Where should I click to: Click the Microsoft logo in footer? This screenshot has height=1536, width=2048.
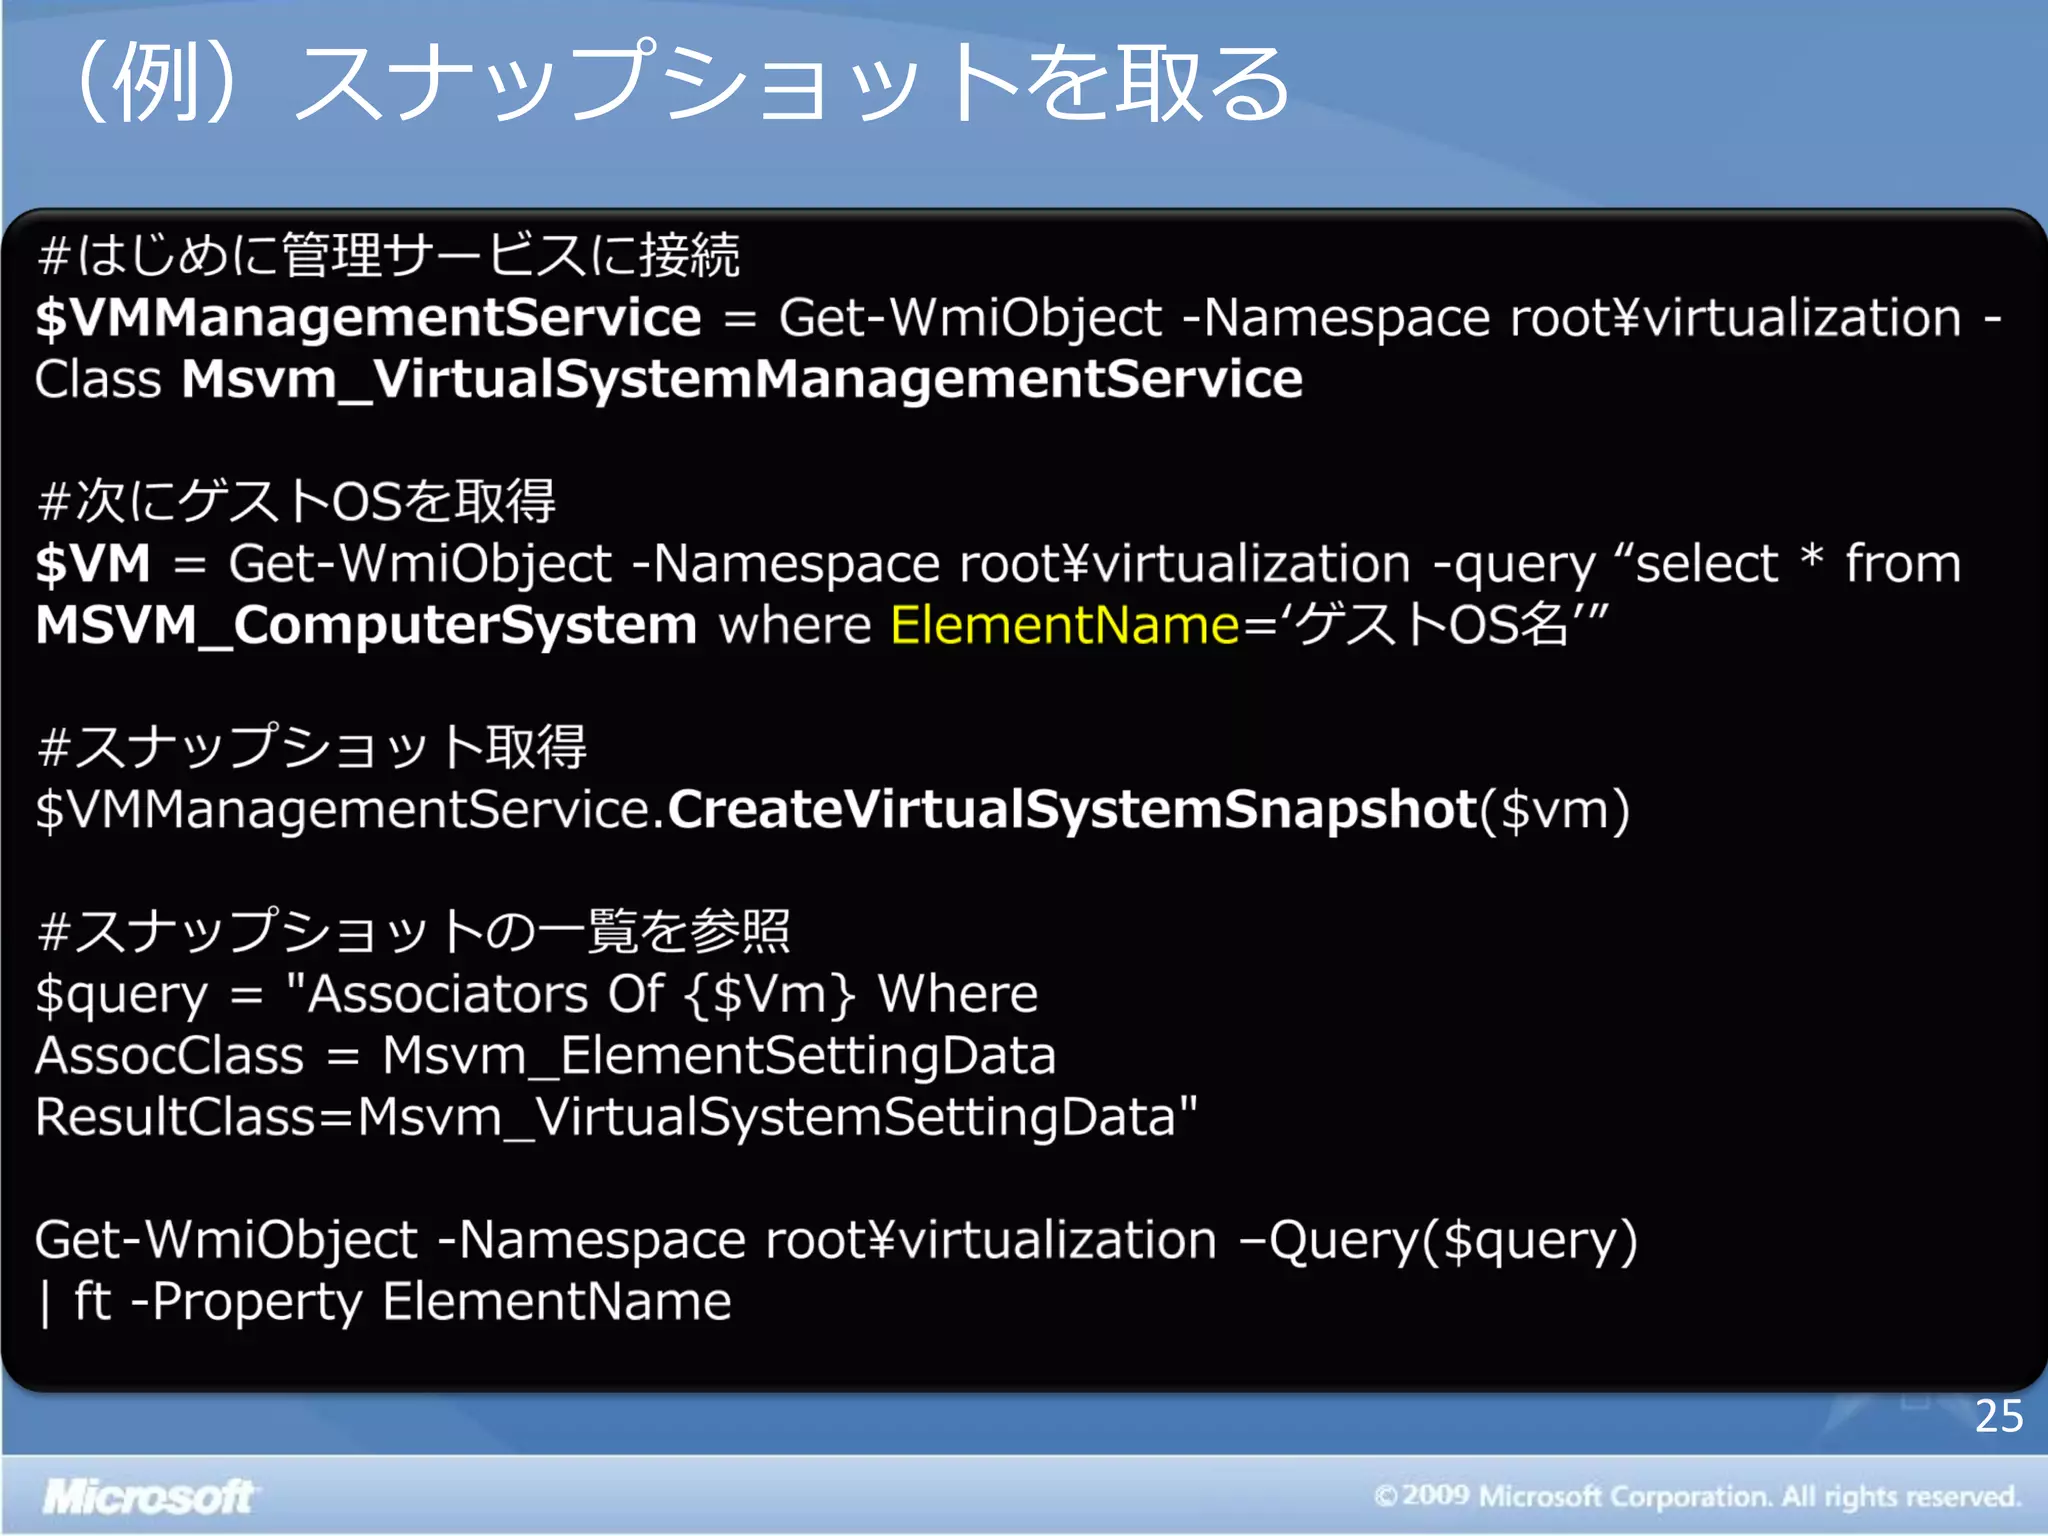148,1496
